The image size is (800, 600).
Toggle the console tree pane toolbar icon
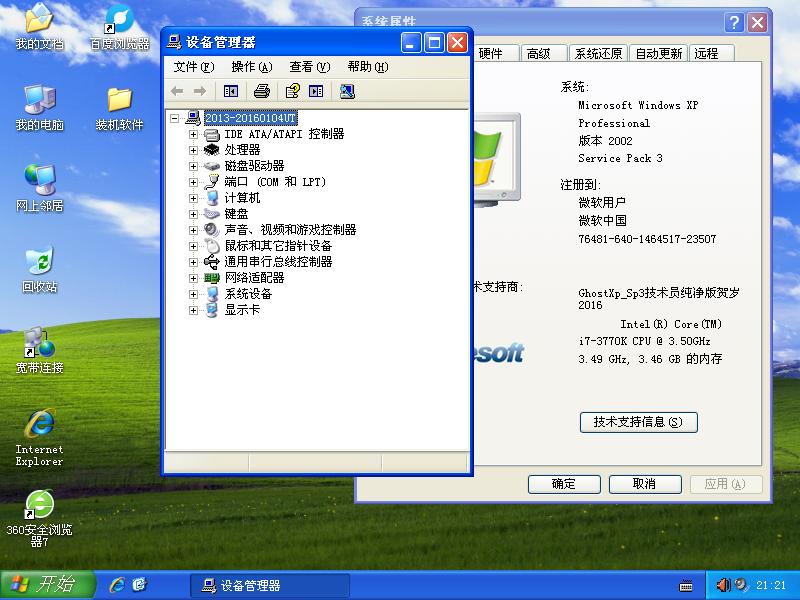(x=231, y=91)
